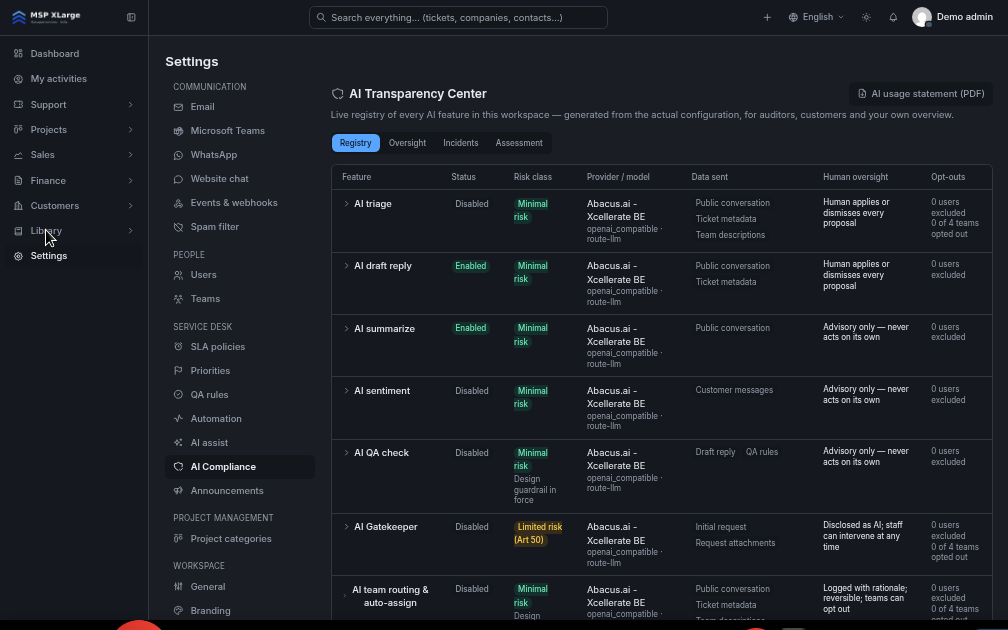Screen dimensions: 1008x630
Task: Click the Microsoft Teams icon
Action: click(x=178, y=130)
